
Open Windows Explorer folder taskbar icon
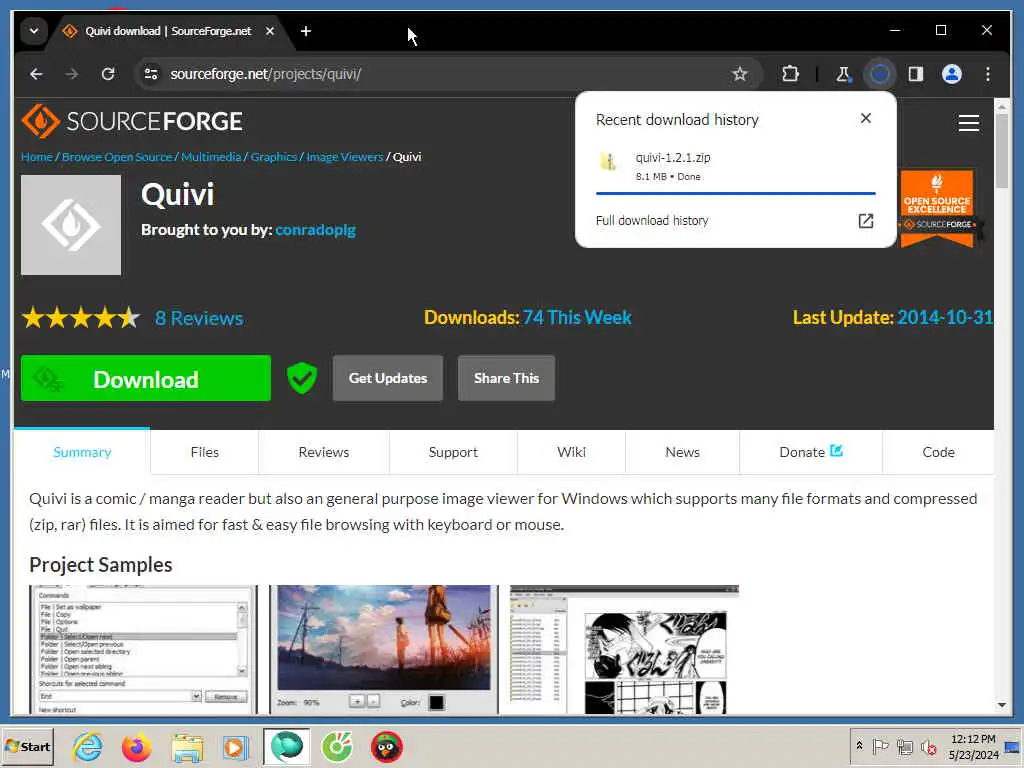(x=187, y=746)
